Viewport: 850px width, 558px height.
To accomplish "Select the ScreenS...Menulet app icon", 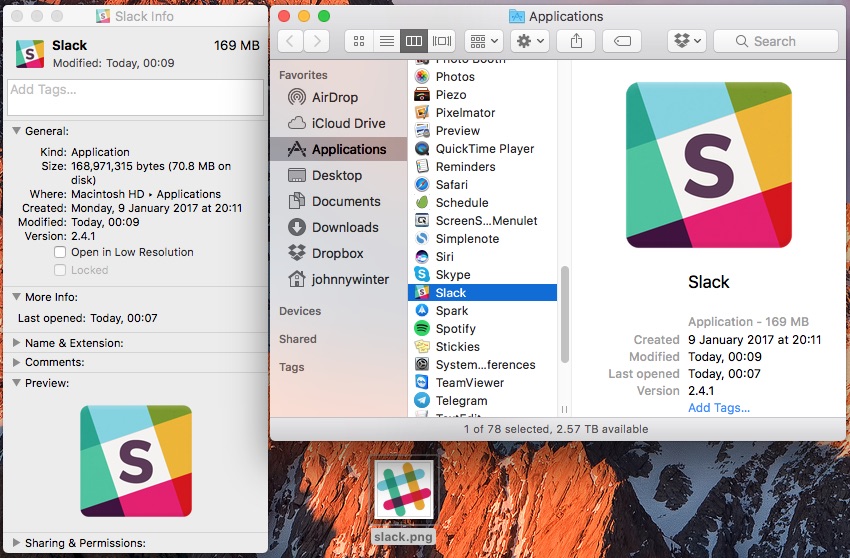I will (x=422, y=221).
